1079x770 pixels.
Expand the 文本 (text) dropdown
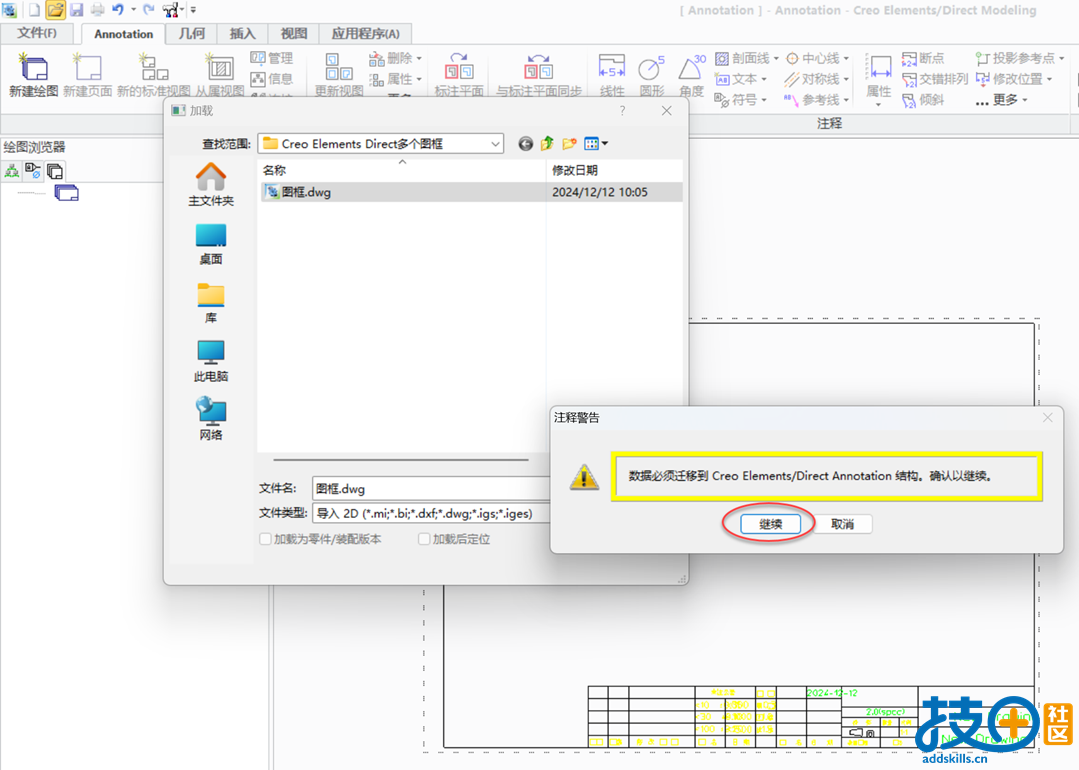[x=764, y=79]
